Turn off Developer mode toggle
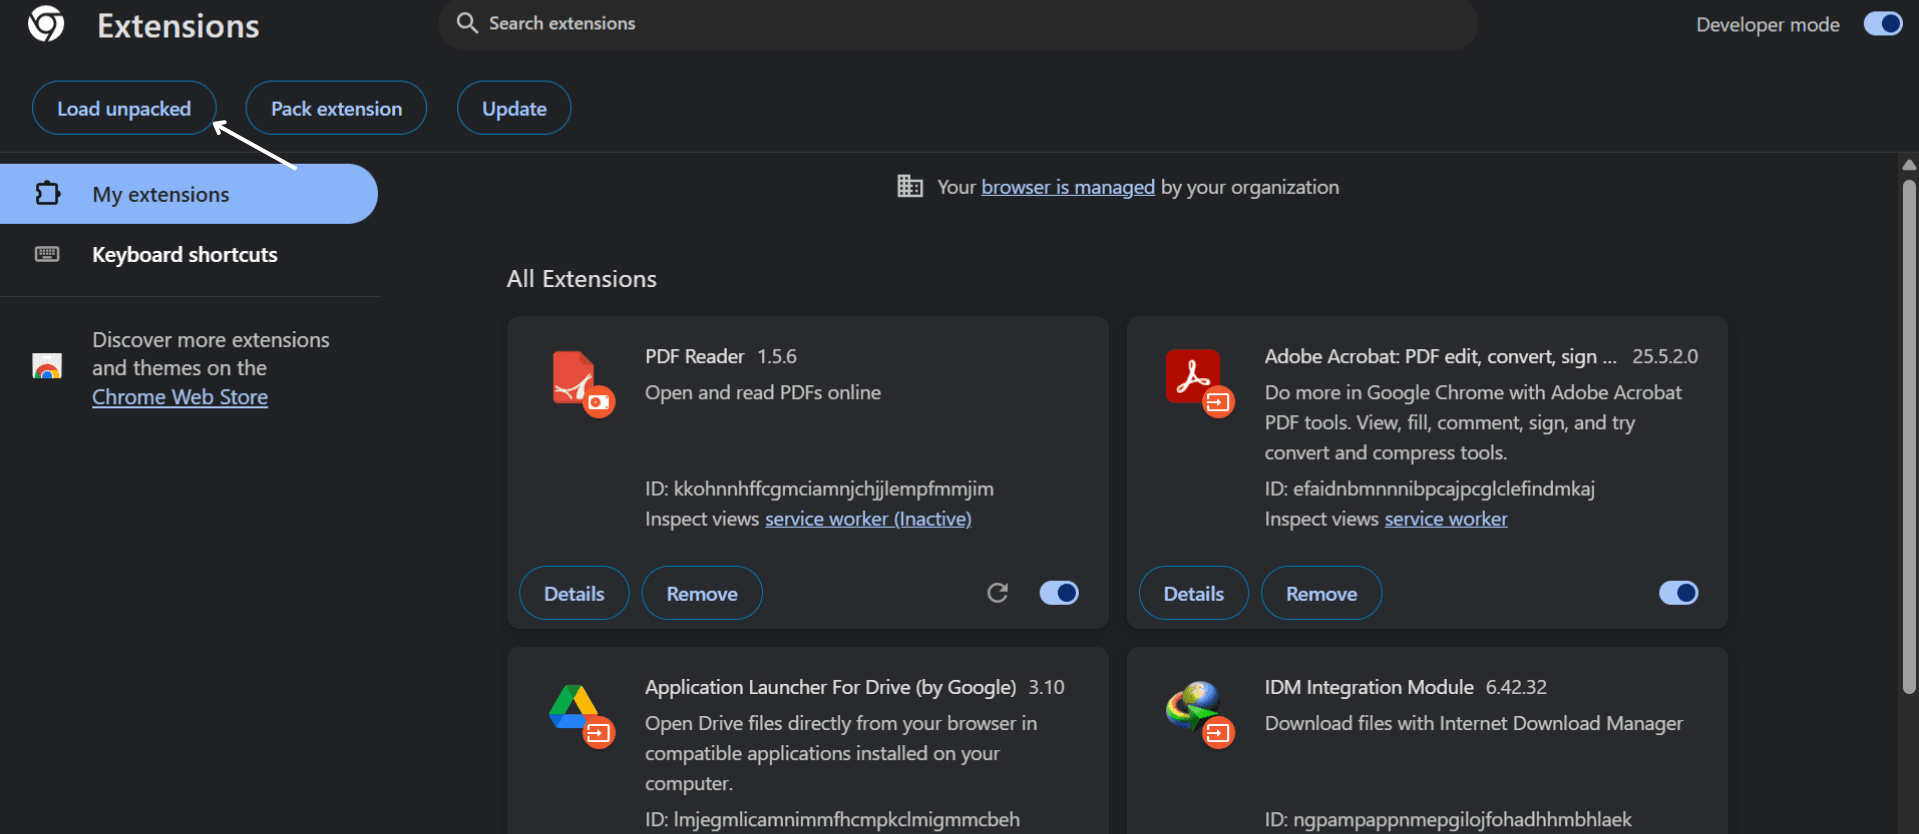This screenshot has width=1919, height=834. tap(1883, 24)
